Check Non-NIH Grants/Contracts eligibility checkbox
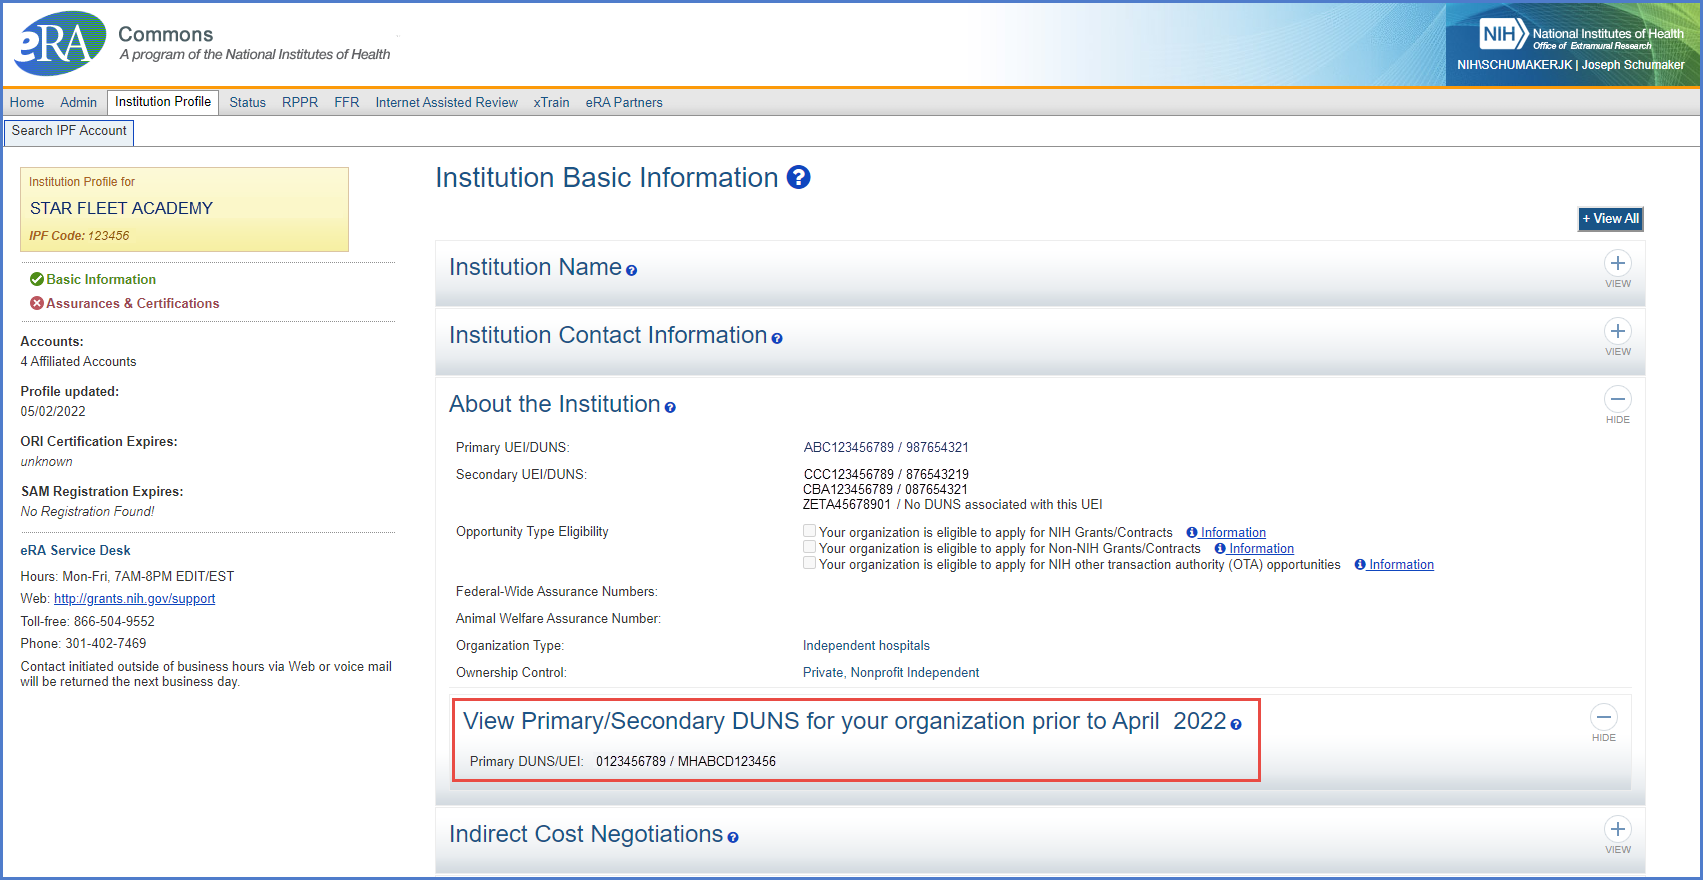Image resolution: width=1703 pixels, height=880 pixels. click(x=809, y=547)
